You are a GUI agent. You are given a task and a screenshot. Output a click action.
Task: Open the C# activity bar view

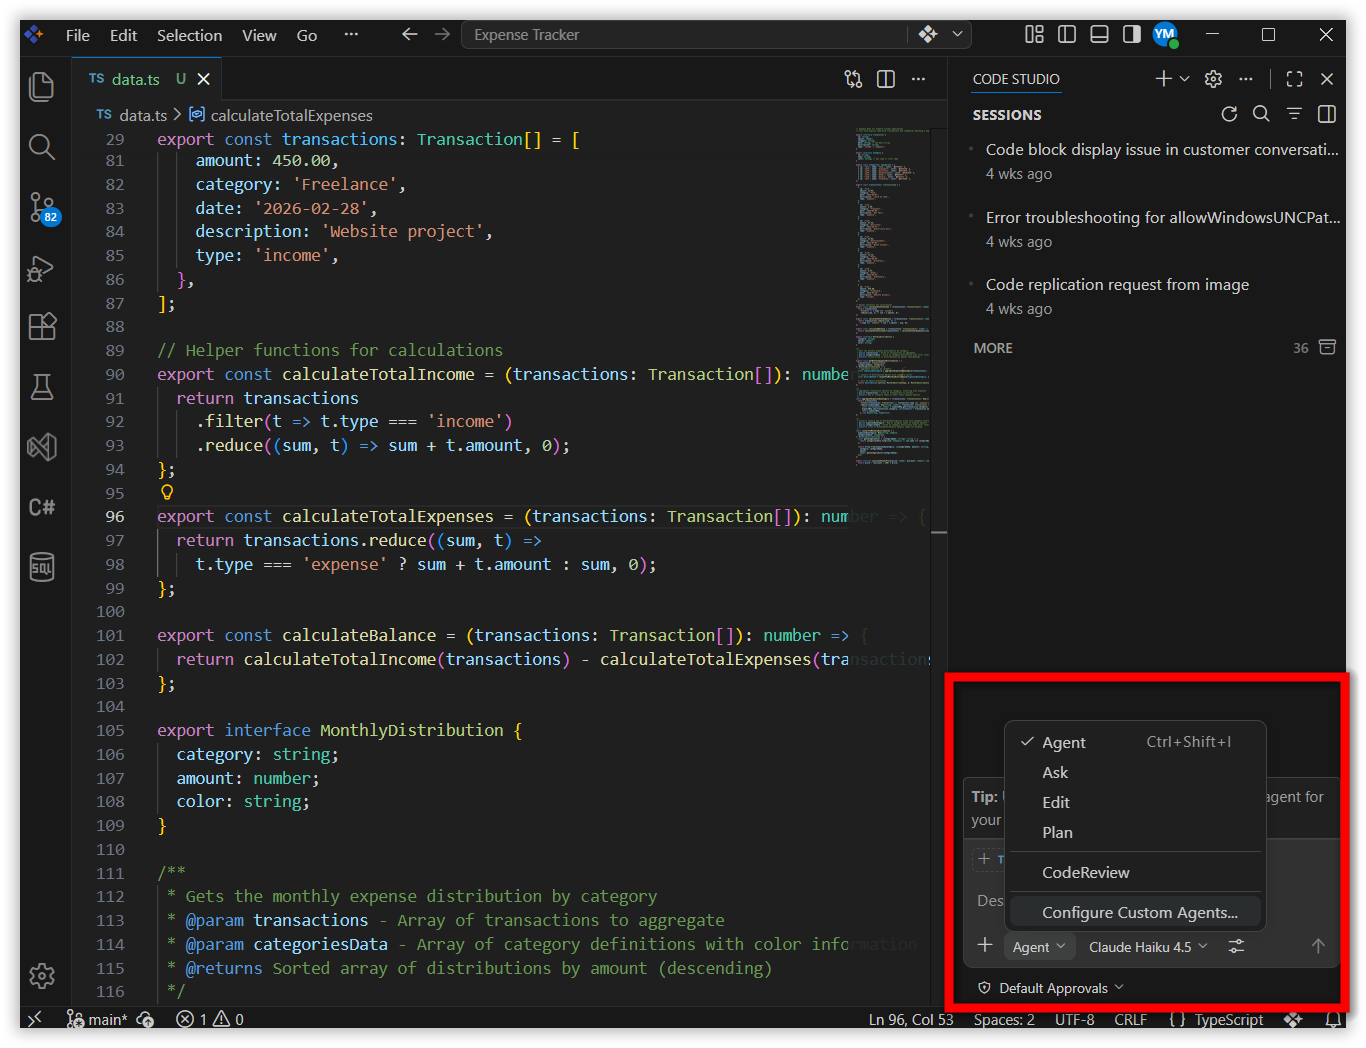(42, 507)
